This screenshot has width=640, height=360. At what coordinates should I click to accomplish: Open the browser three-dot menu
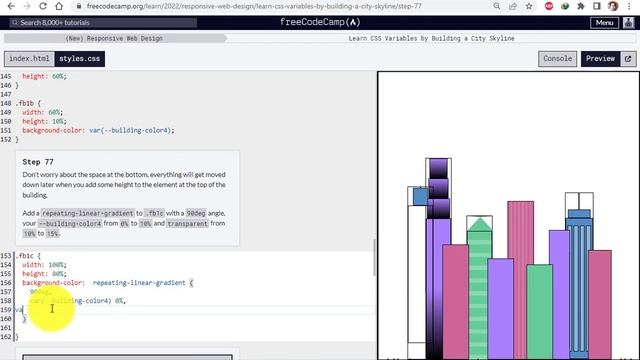pyautogui.click(x=629, y=6)
